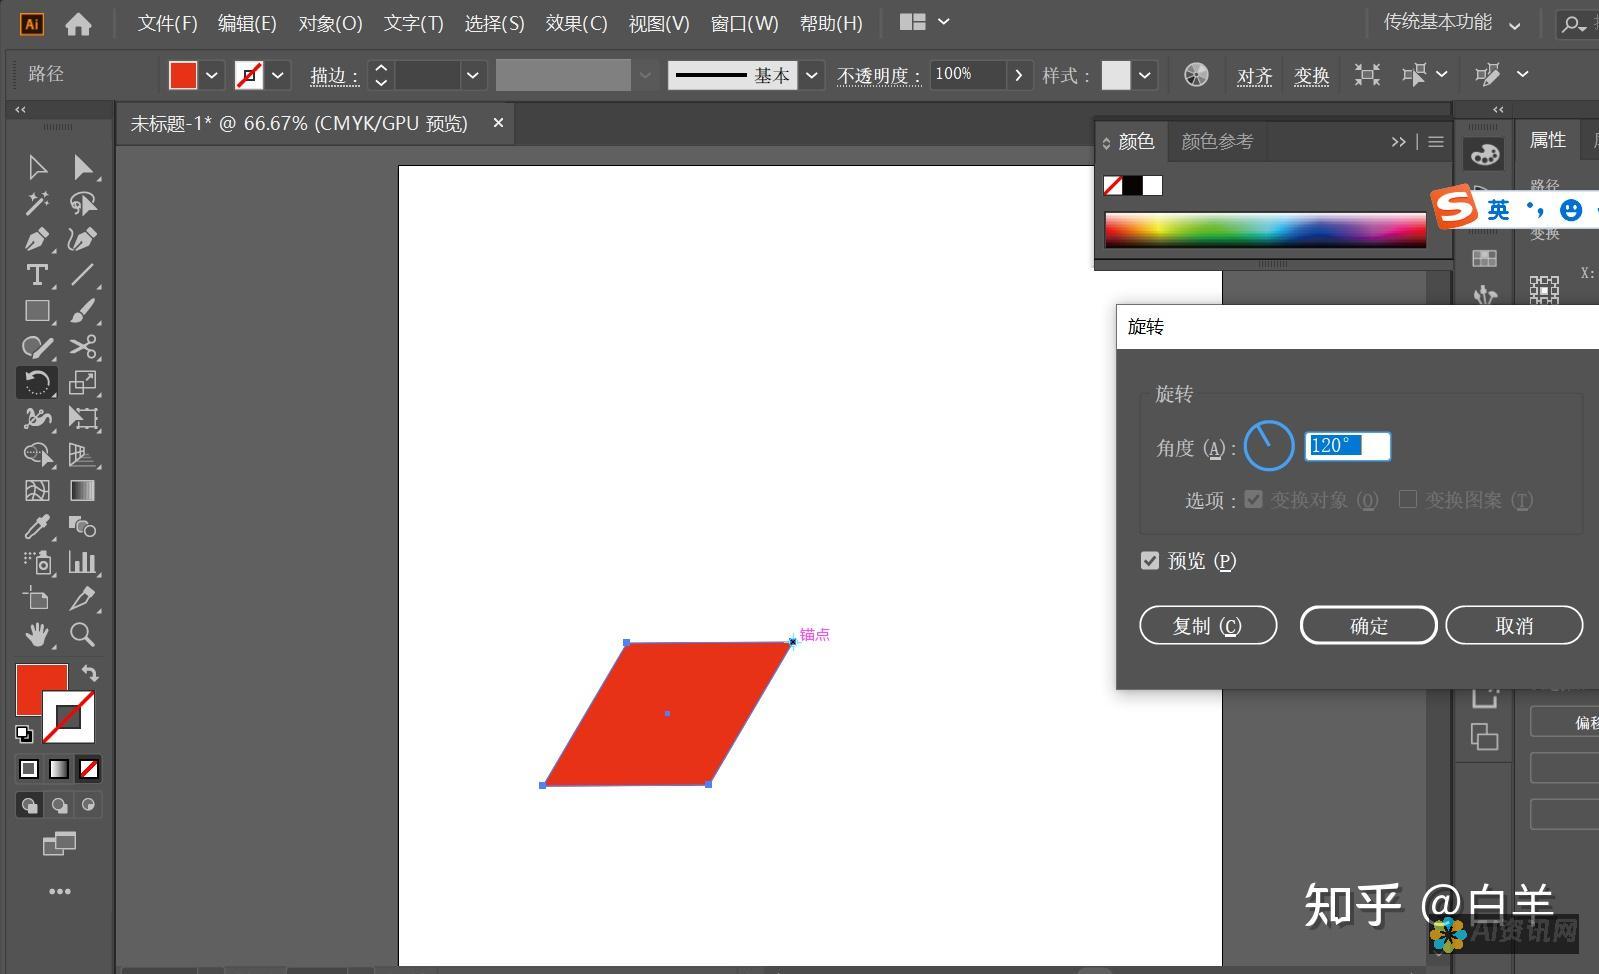Select the Pen tool
The width and height of the screenshot is (1599, 974).
tap(37, 239)
